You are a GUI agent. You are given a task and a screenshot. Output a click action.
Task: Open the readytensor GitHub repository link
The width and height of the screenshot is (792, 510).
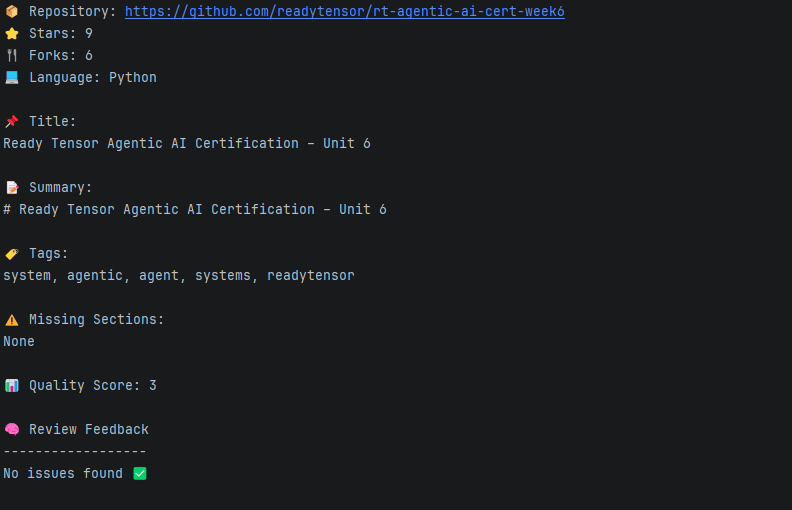coord(344,11)
